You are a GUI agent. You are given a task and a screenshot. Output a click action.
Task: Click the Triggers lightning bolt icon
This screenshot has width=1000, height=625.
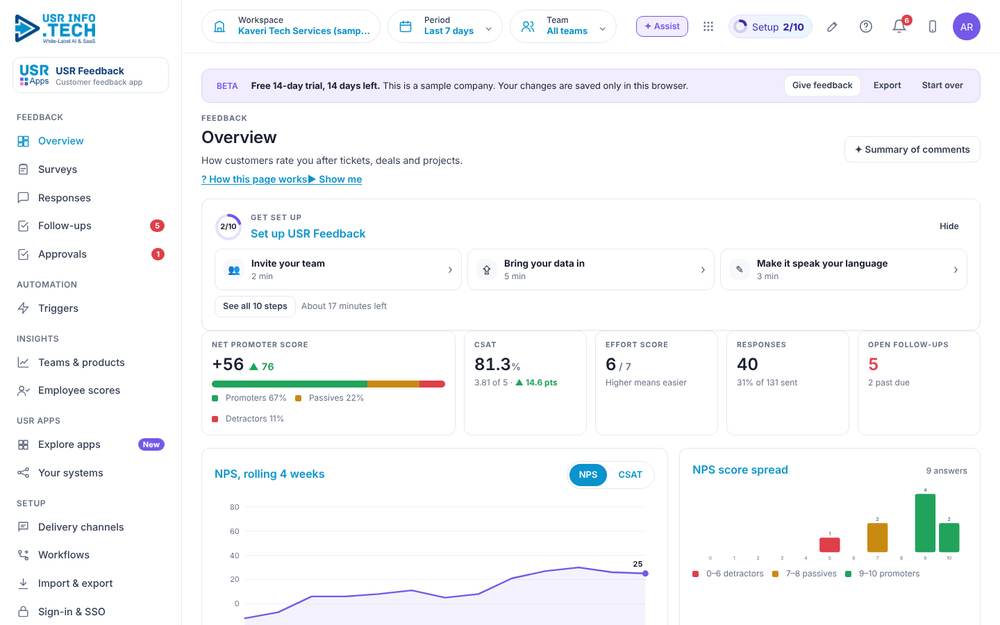click(23, 308)
